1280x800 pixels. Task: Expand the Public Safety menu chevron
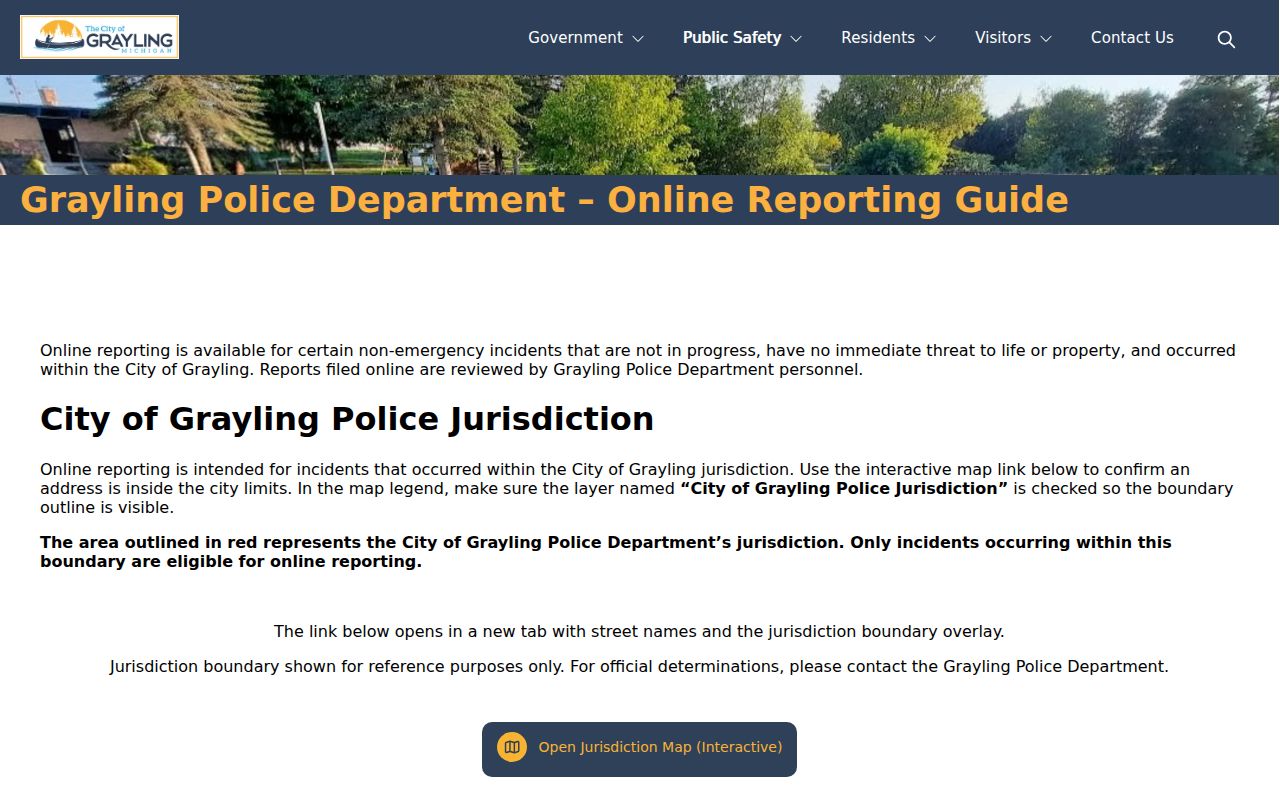click(796, 38)
